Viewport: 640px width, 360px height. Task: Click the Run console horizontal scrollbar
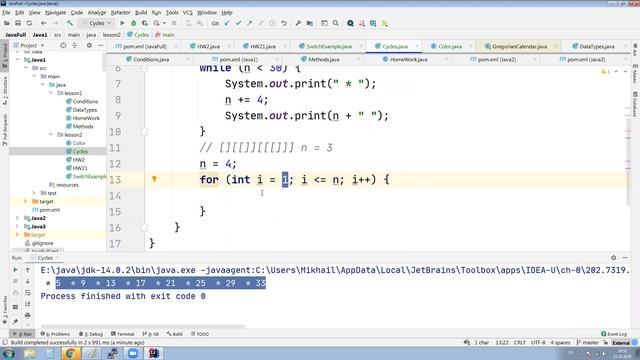click(143, 326)
